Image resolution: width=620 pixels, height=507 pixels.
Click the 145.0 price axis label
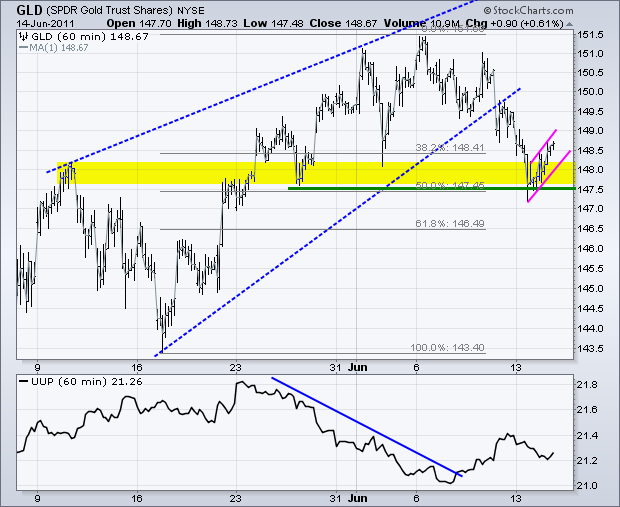pos(590,288)
